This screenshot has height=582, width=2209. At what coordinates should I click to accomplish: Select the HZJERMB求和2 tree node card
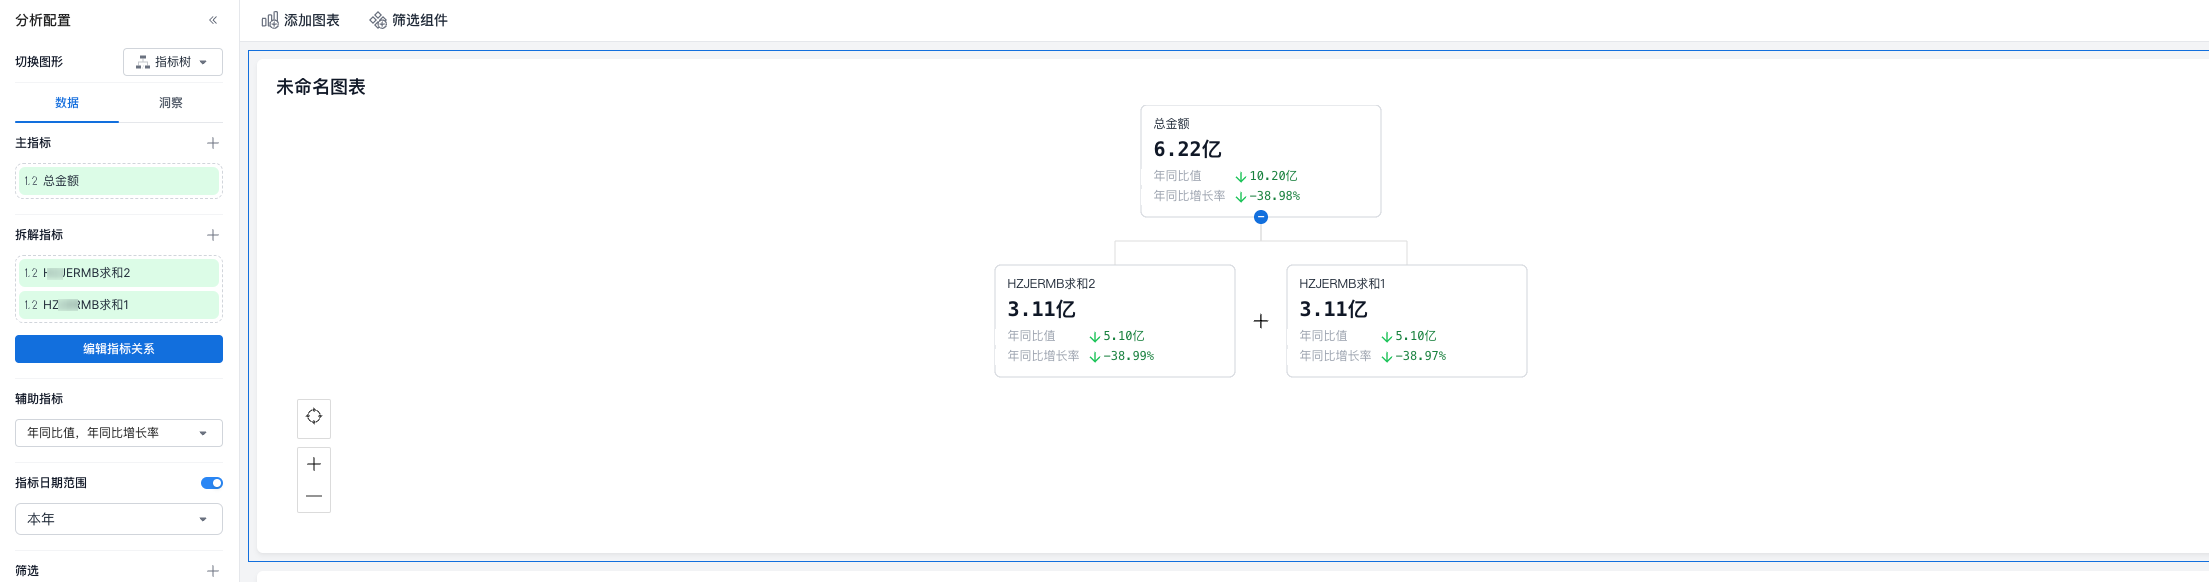coord(1114,320)
